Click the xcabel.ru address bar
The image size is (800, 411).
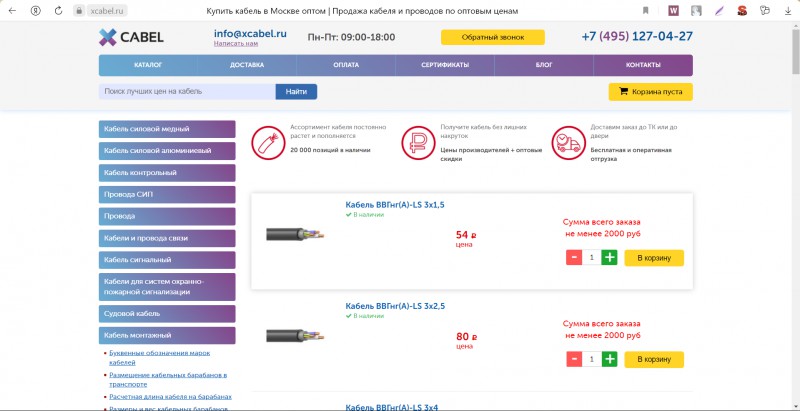(106, 11)
